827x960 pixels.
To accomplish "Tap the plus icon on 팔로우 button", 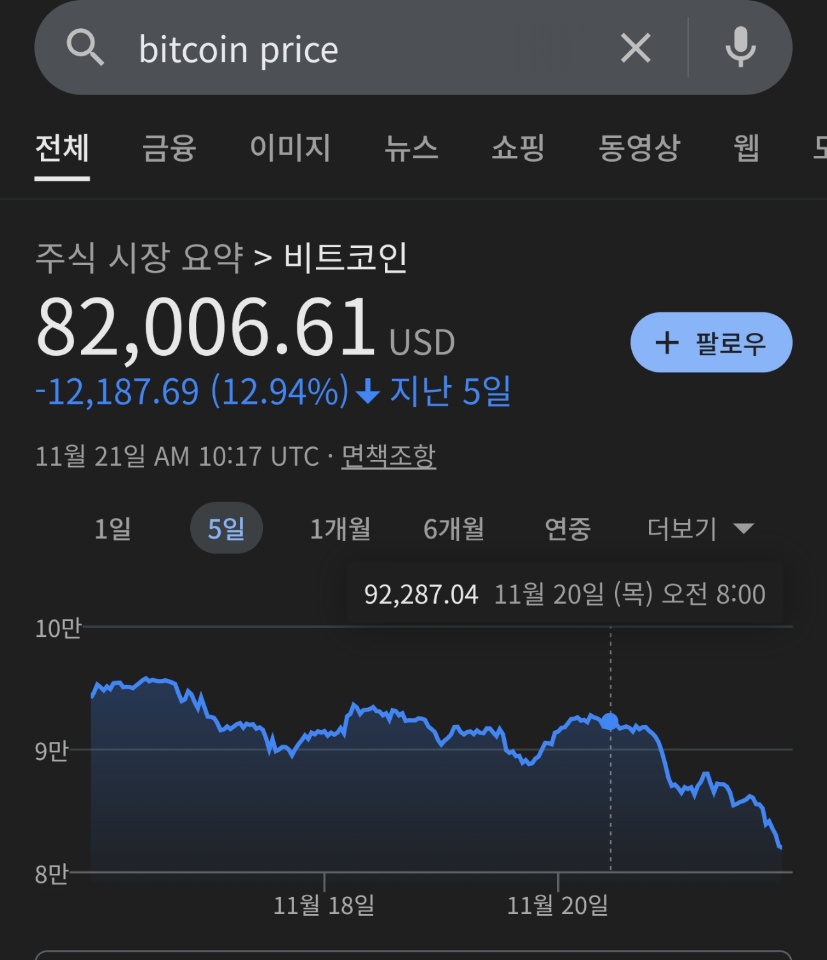I will [x=666, y=343].
